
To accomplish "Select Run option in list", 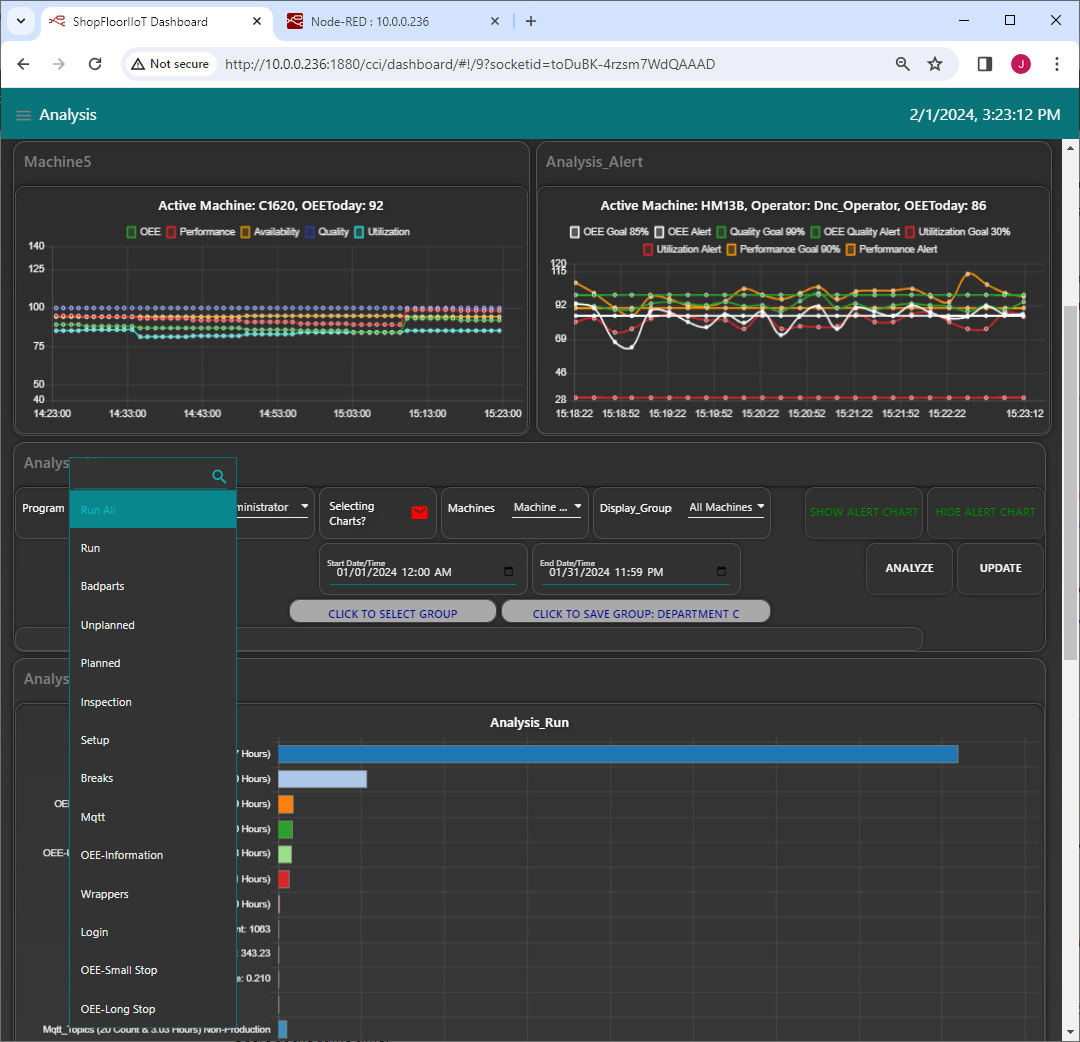I will click(x=153, y=548).
